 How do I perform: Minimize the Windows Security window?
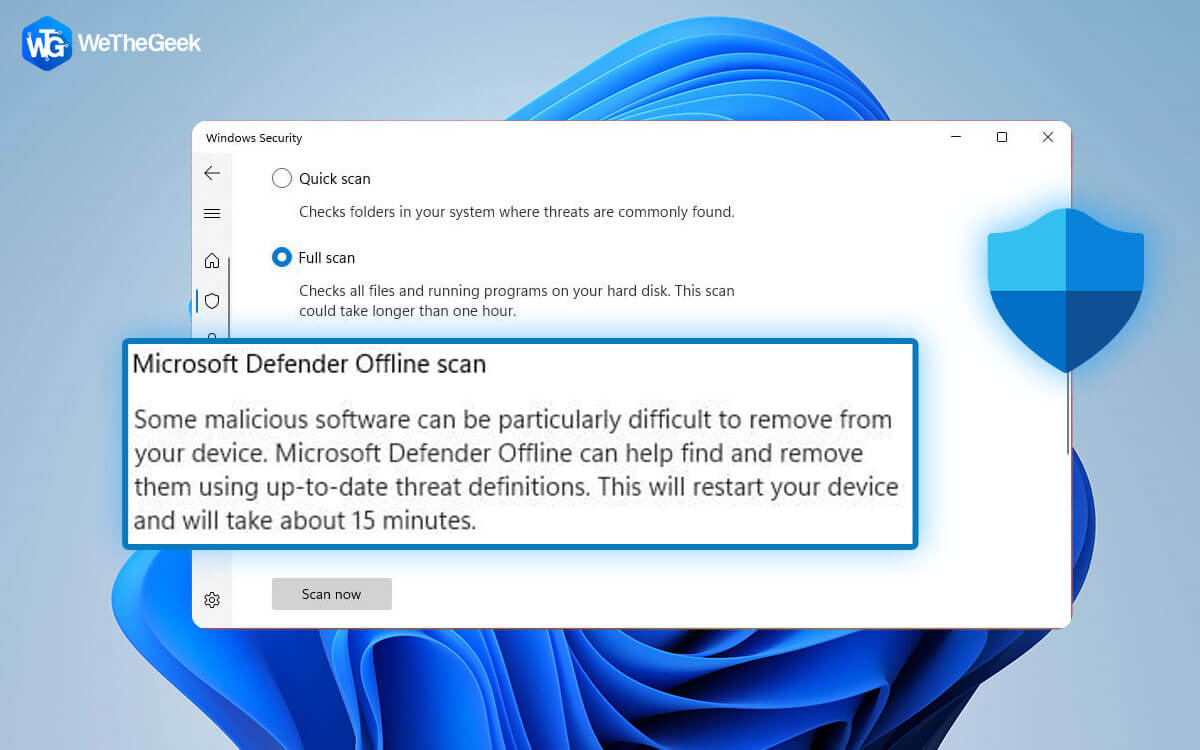956,137
